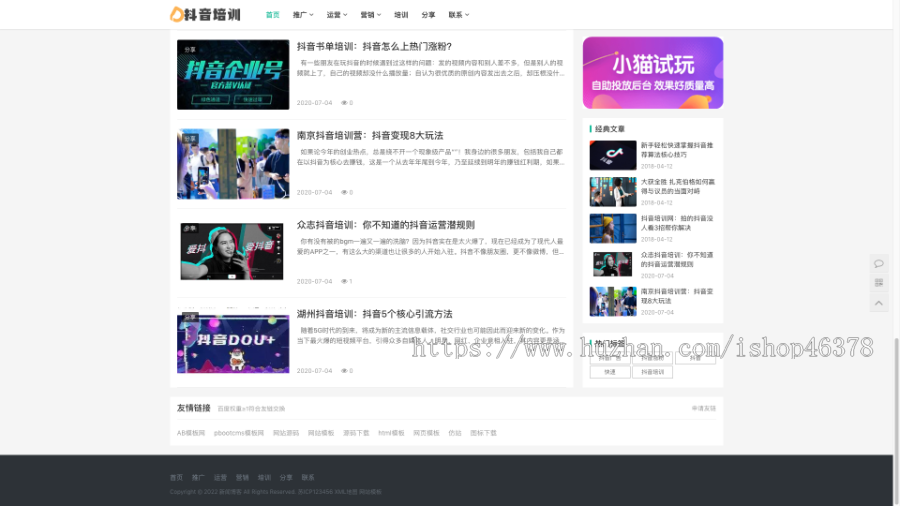Click the 抖音培训 hot tag
900x506 pixels.
[x=652, y=372]
